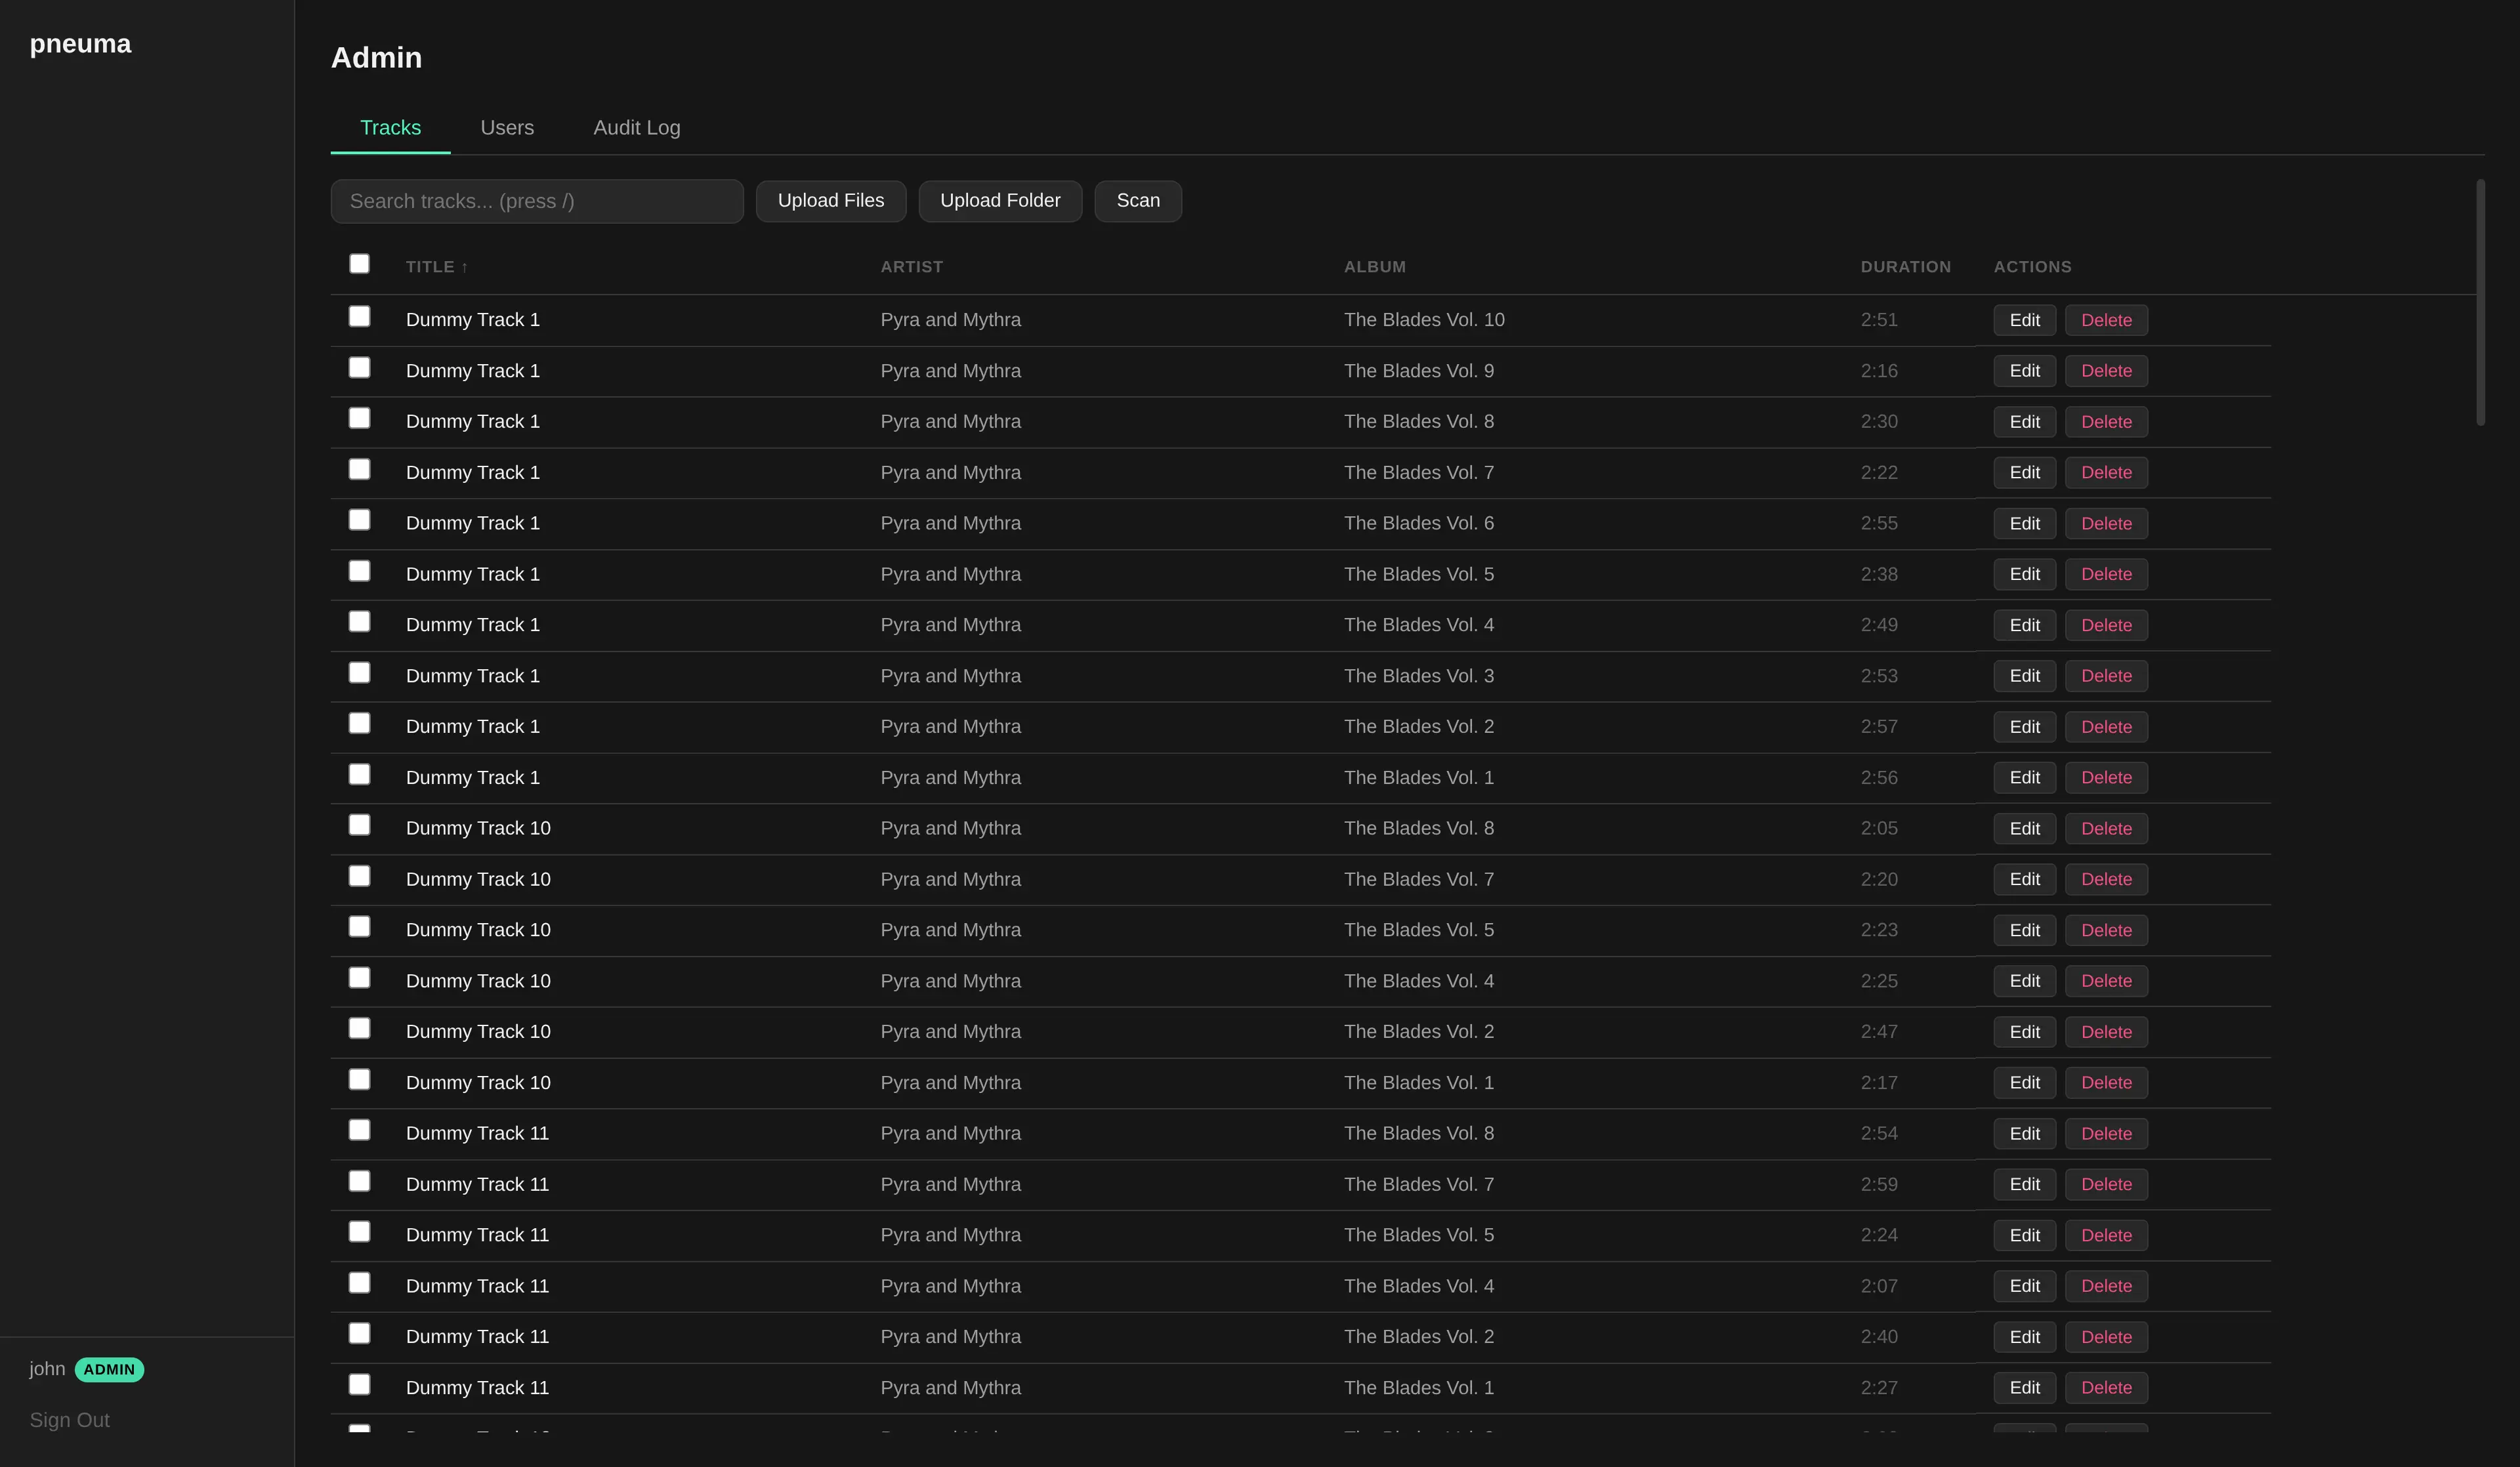This screenshot has width=2520, height=1467.
Task: Delete Dummy Track 10 from Blades Vol. 1
Action: [x=2106, y=1083]
